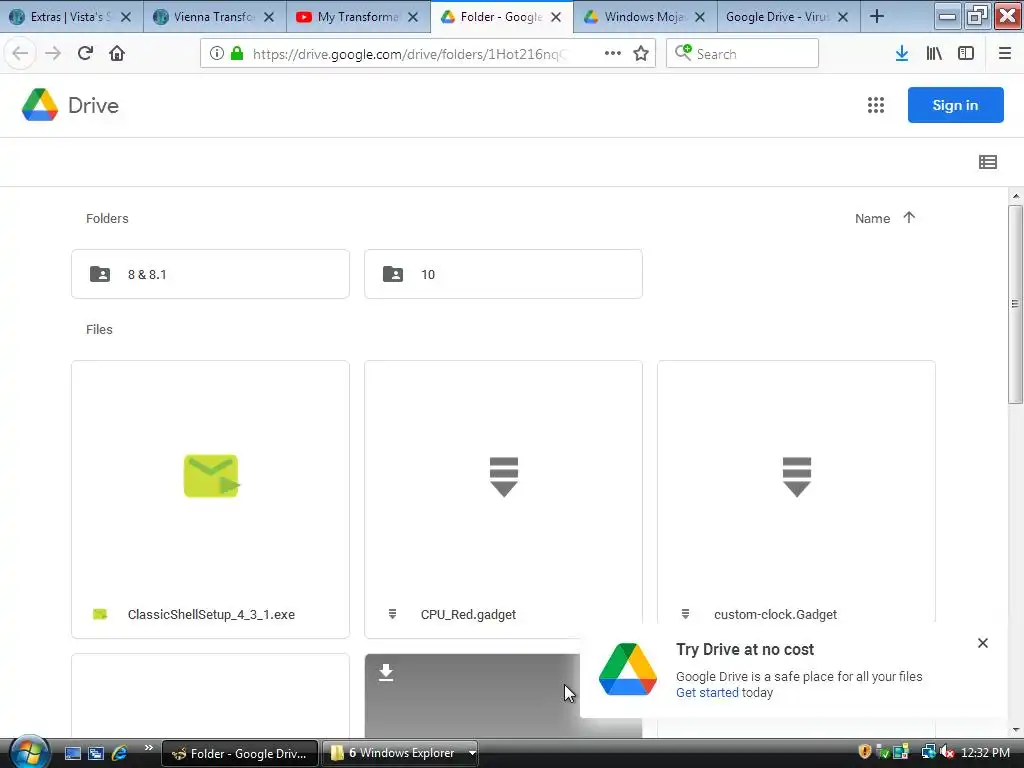Click the download icon on the hovered file
This screenshot has width=1024, height=768.
coord(386,673)
